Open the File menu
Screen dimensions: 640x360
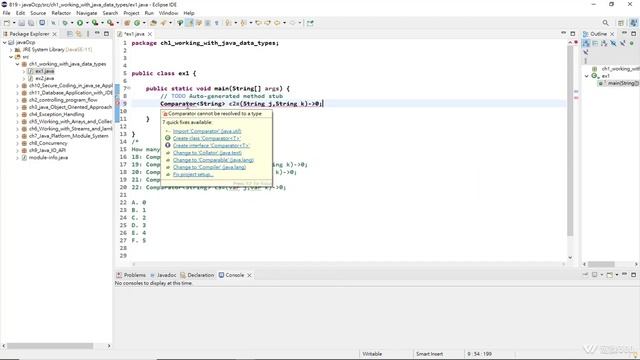coord(7,13)
